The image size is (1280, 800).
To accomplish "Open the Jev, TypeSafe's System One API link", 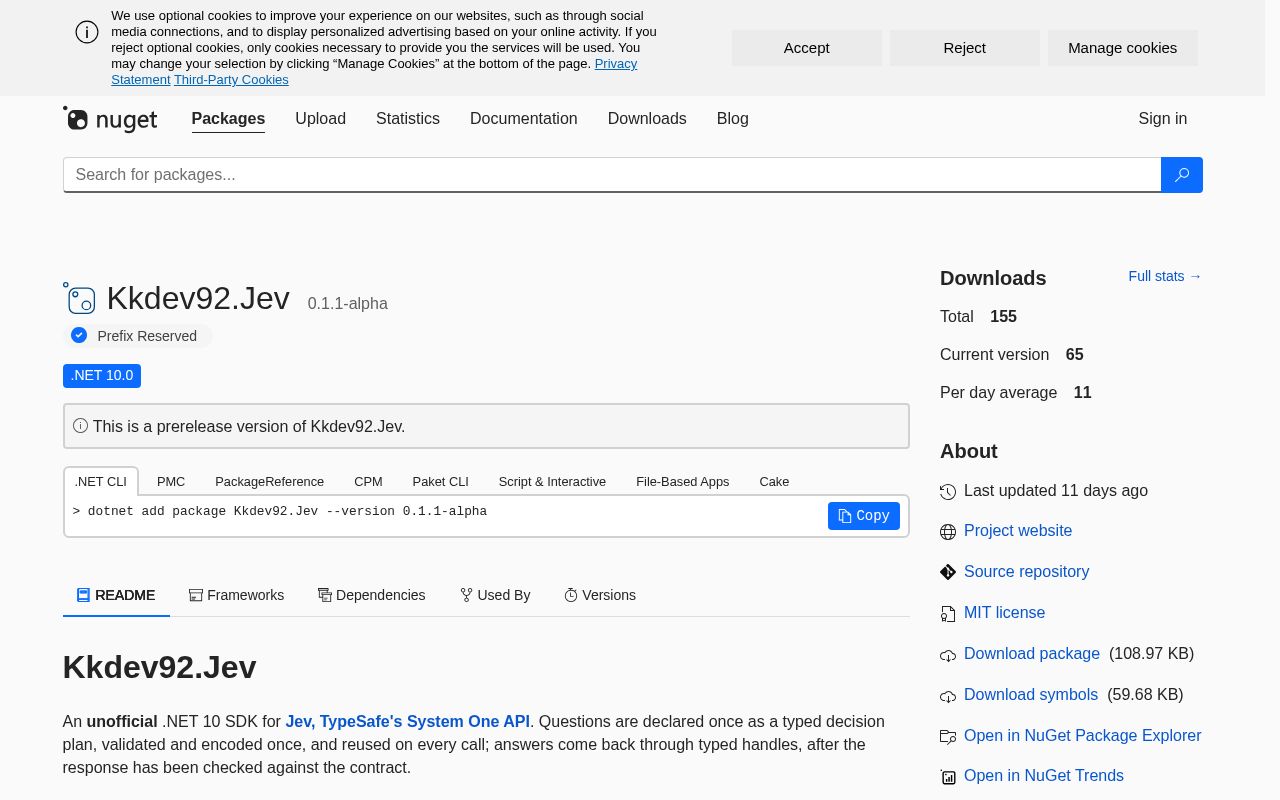I will click(408, 722).
